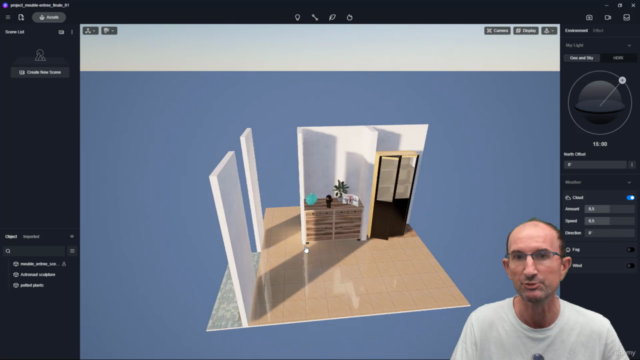Open the Assets library
The image size is (640, 360).
tap(49, 17)
